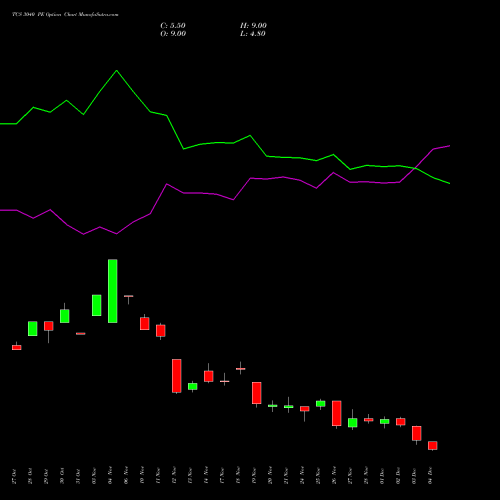The width and height of the screenshot is (500, 500).
Task: Select the 14 Nov date label
Action: [x=206, y=476]
